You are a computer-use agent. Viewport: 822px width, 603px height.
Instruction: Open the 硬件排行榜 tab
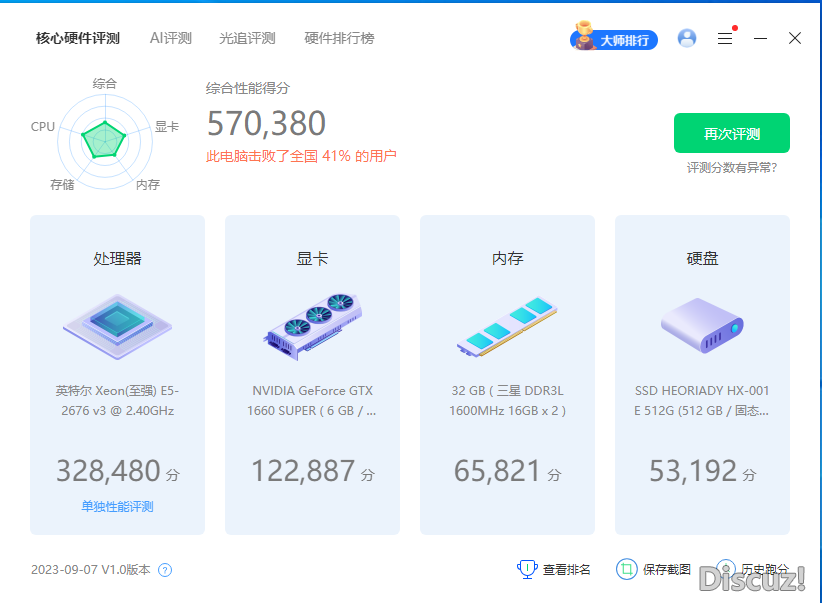point(339,38)
